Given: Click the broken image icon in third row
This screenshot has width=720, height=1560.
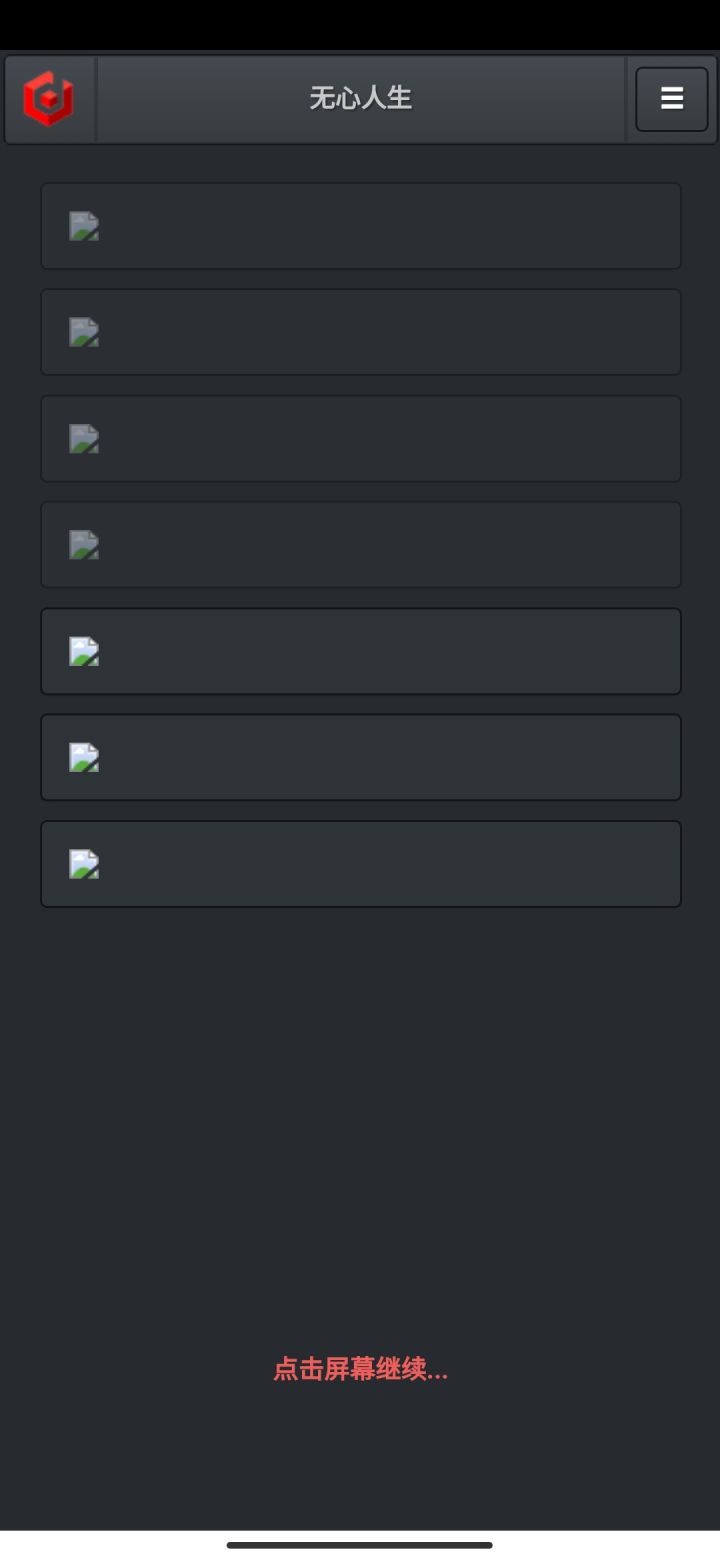Looking at the screenshot, I should [x=84, y=439].
